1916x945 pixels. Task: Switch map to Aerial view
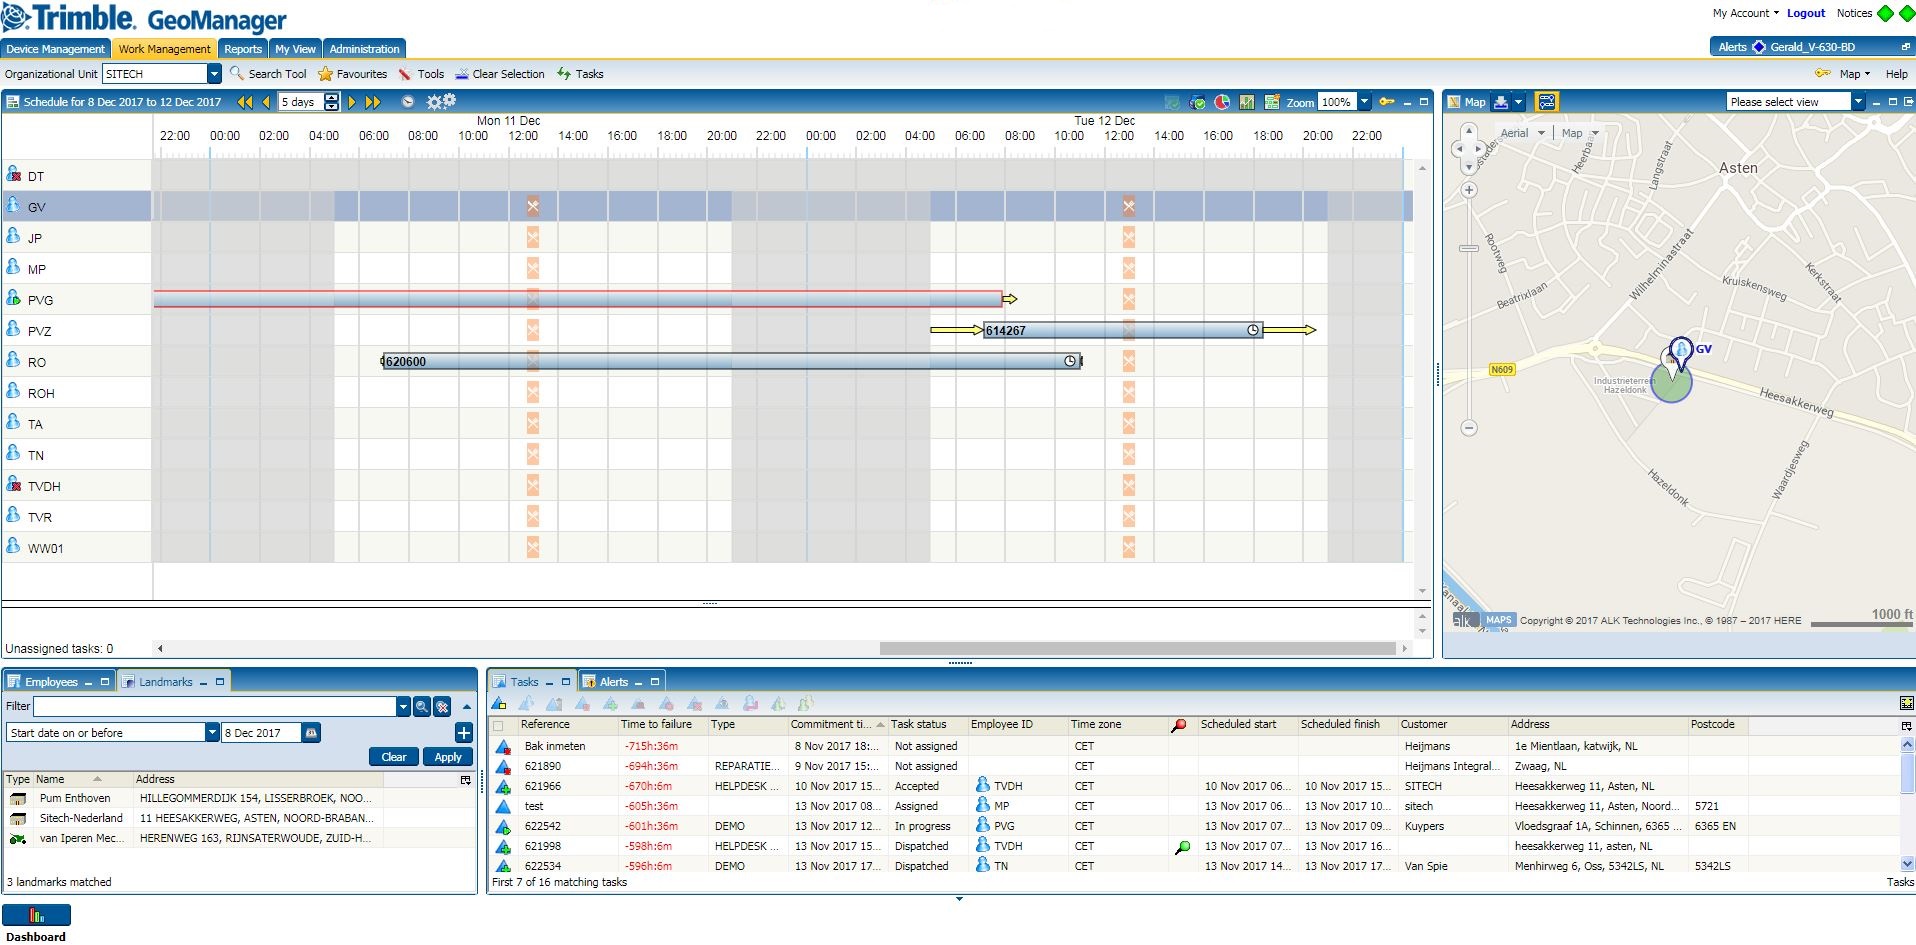1516,132
